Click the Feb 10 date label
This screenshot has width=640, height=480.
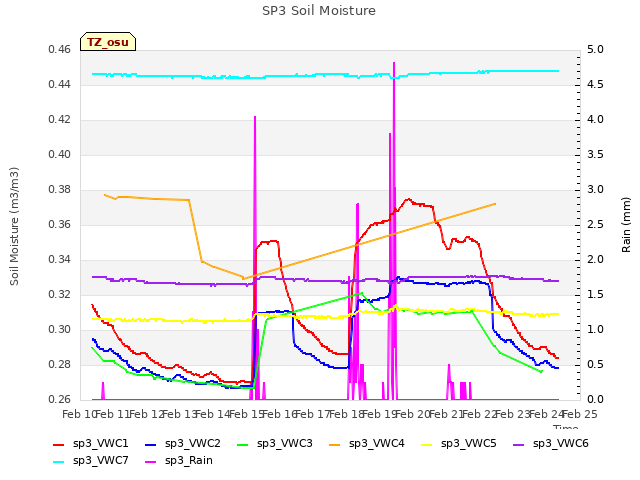(x=80, y=415)
